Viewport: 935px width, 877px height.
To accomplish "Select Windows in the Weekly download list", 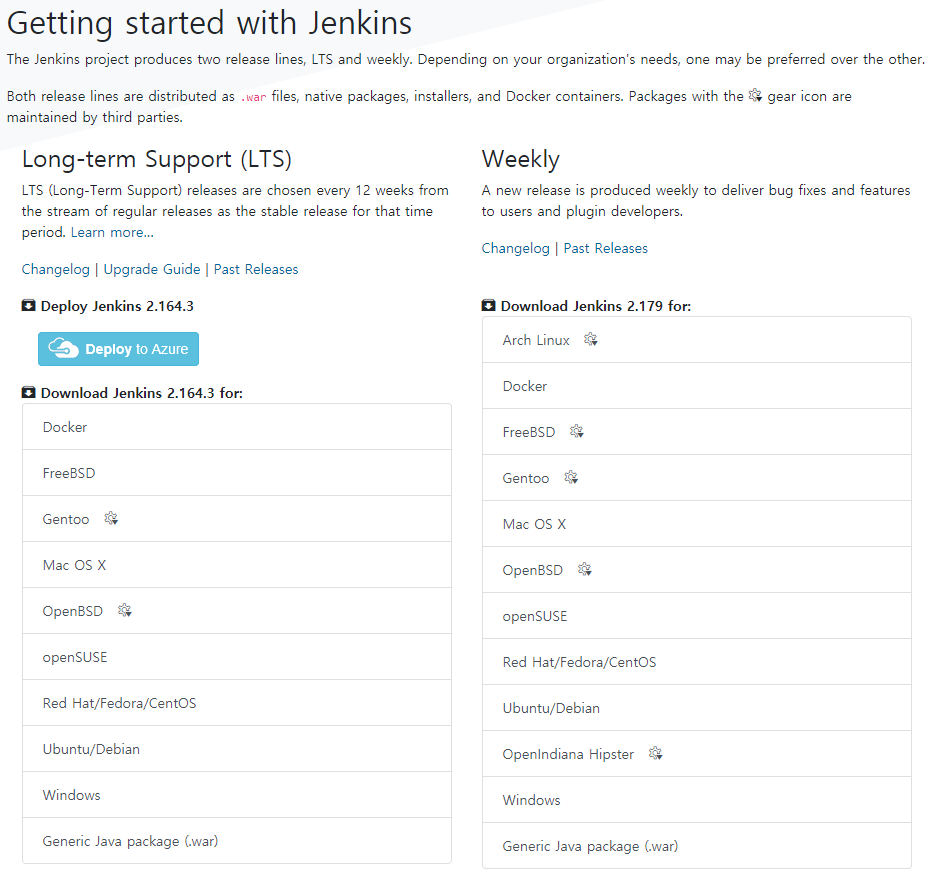I will point(697,799).
